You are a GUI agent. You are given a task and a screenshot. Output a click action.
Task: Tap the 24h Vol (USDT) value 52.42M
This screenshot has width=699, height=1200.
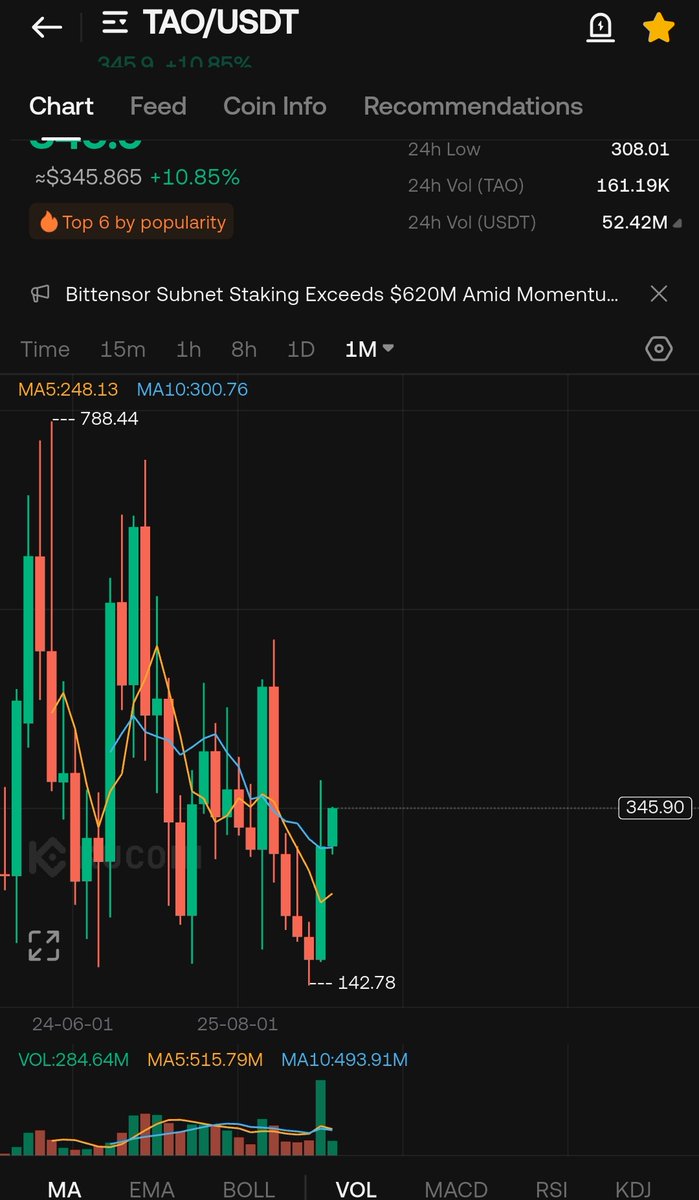[634, 222]
